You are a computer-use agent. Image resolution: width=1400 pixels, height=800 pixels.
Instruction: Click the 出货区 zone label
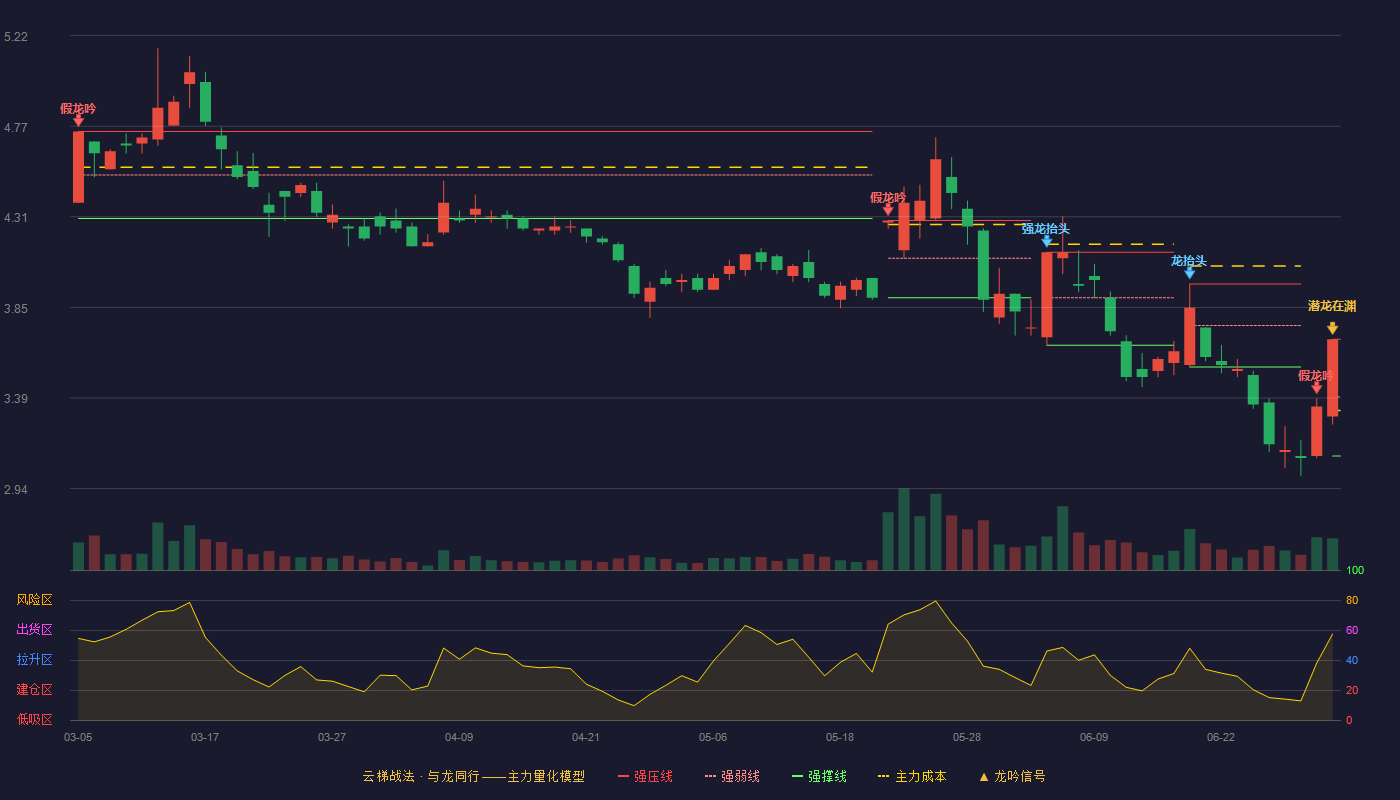click(x=34, y=630)
